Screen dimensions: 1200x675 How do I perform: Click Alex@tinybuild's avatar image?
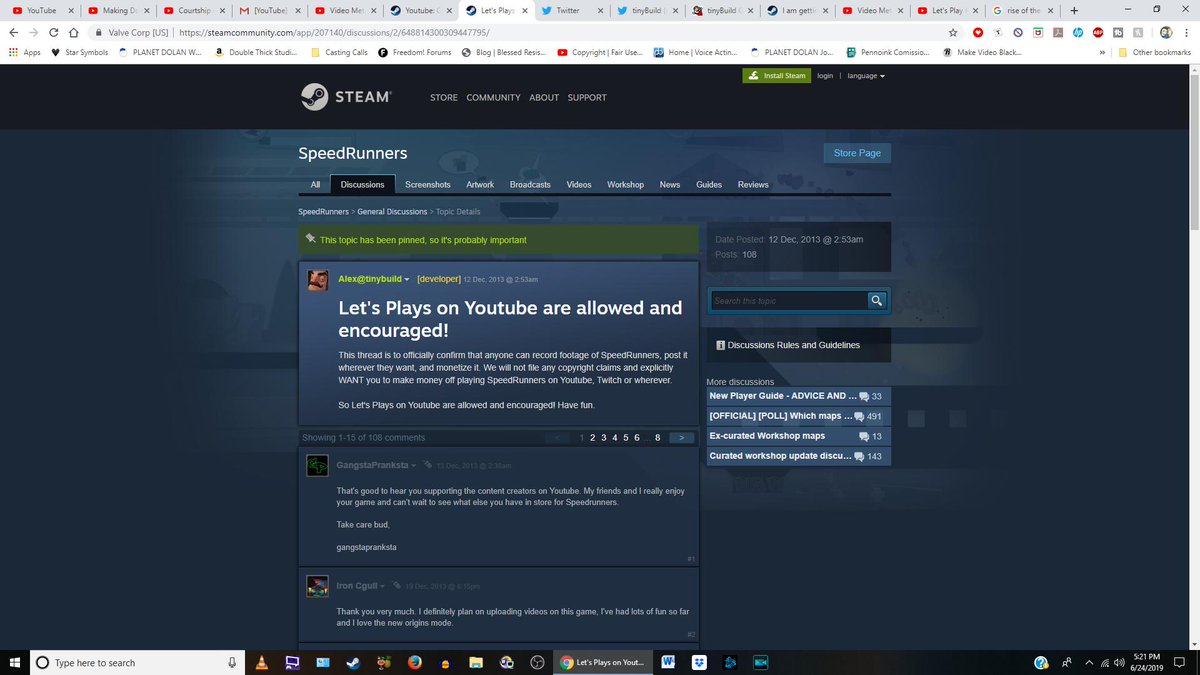[x=318, y=280]
